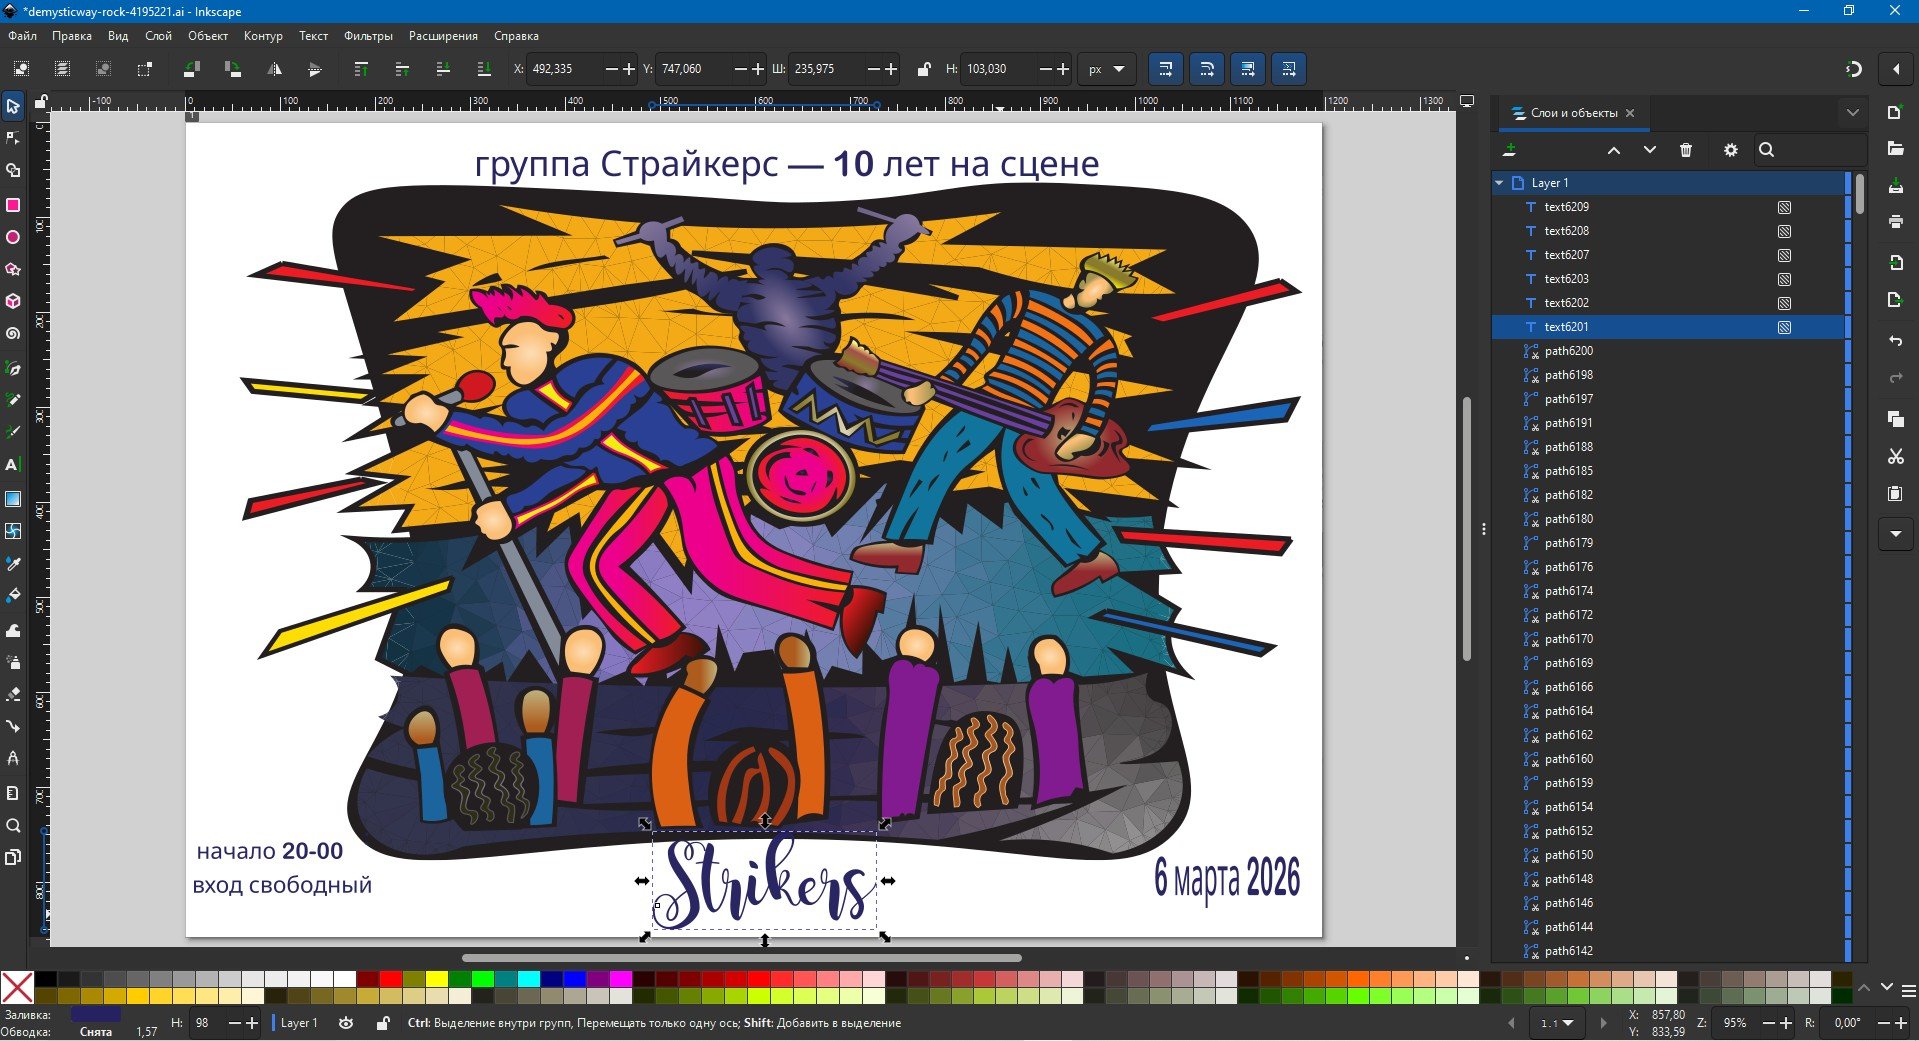Screen dimensions: 1919x1041
Task: Select text6207 in the objects list
Action: [1566, 255]
